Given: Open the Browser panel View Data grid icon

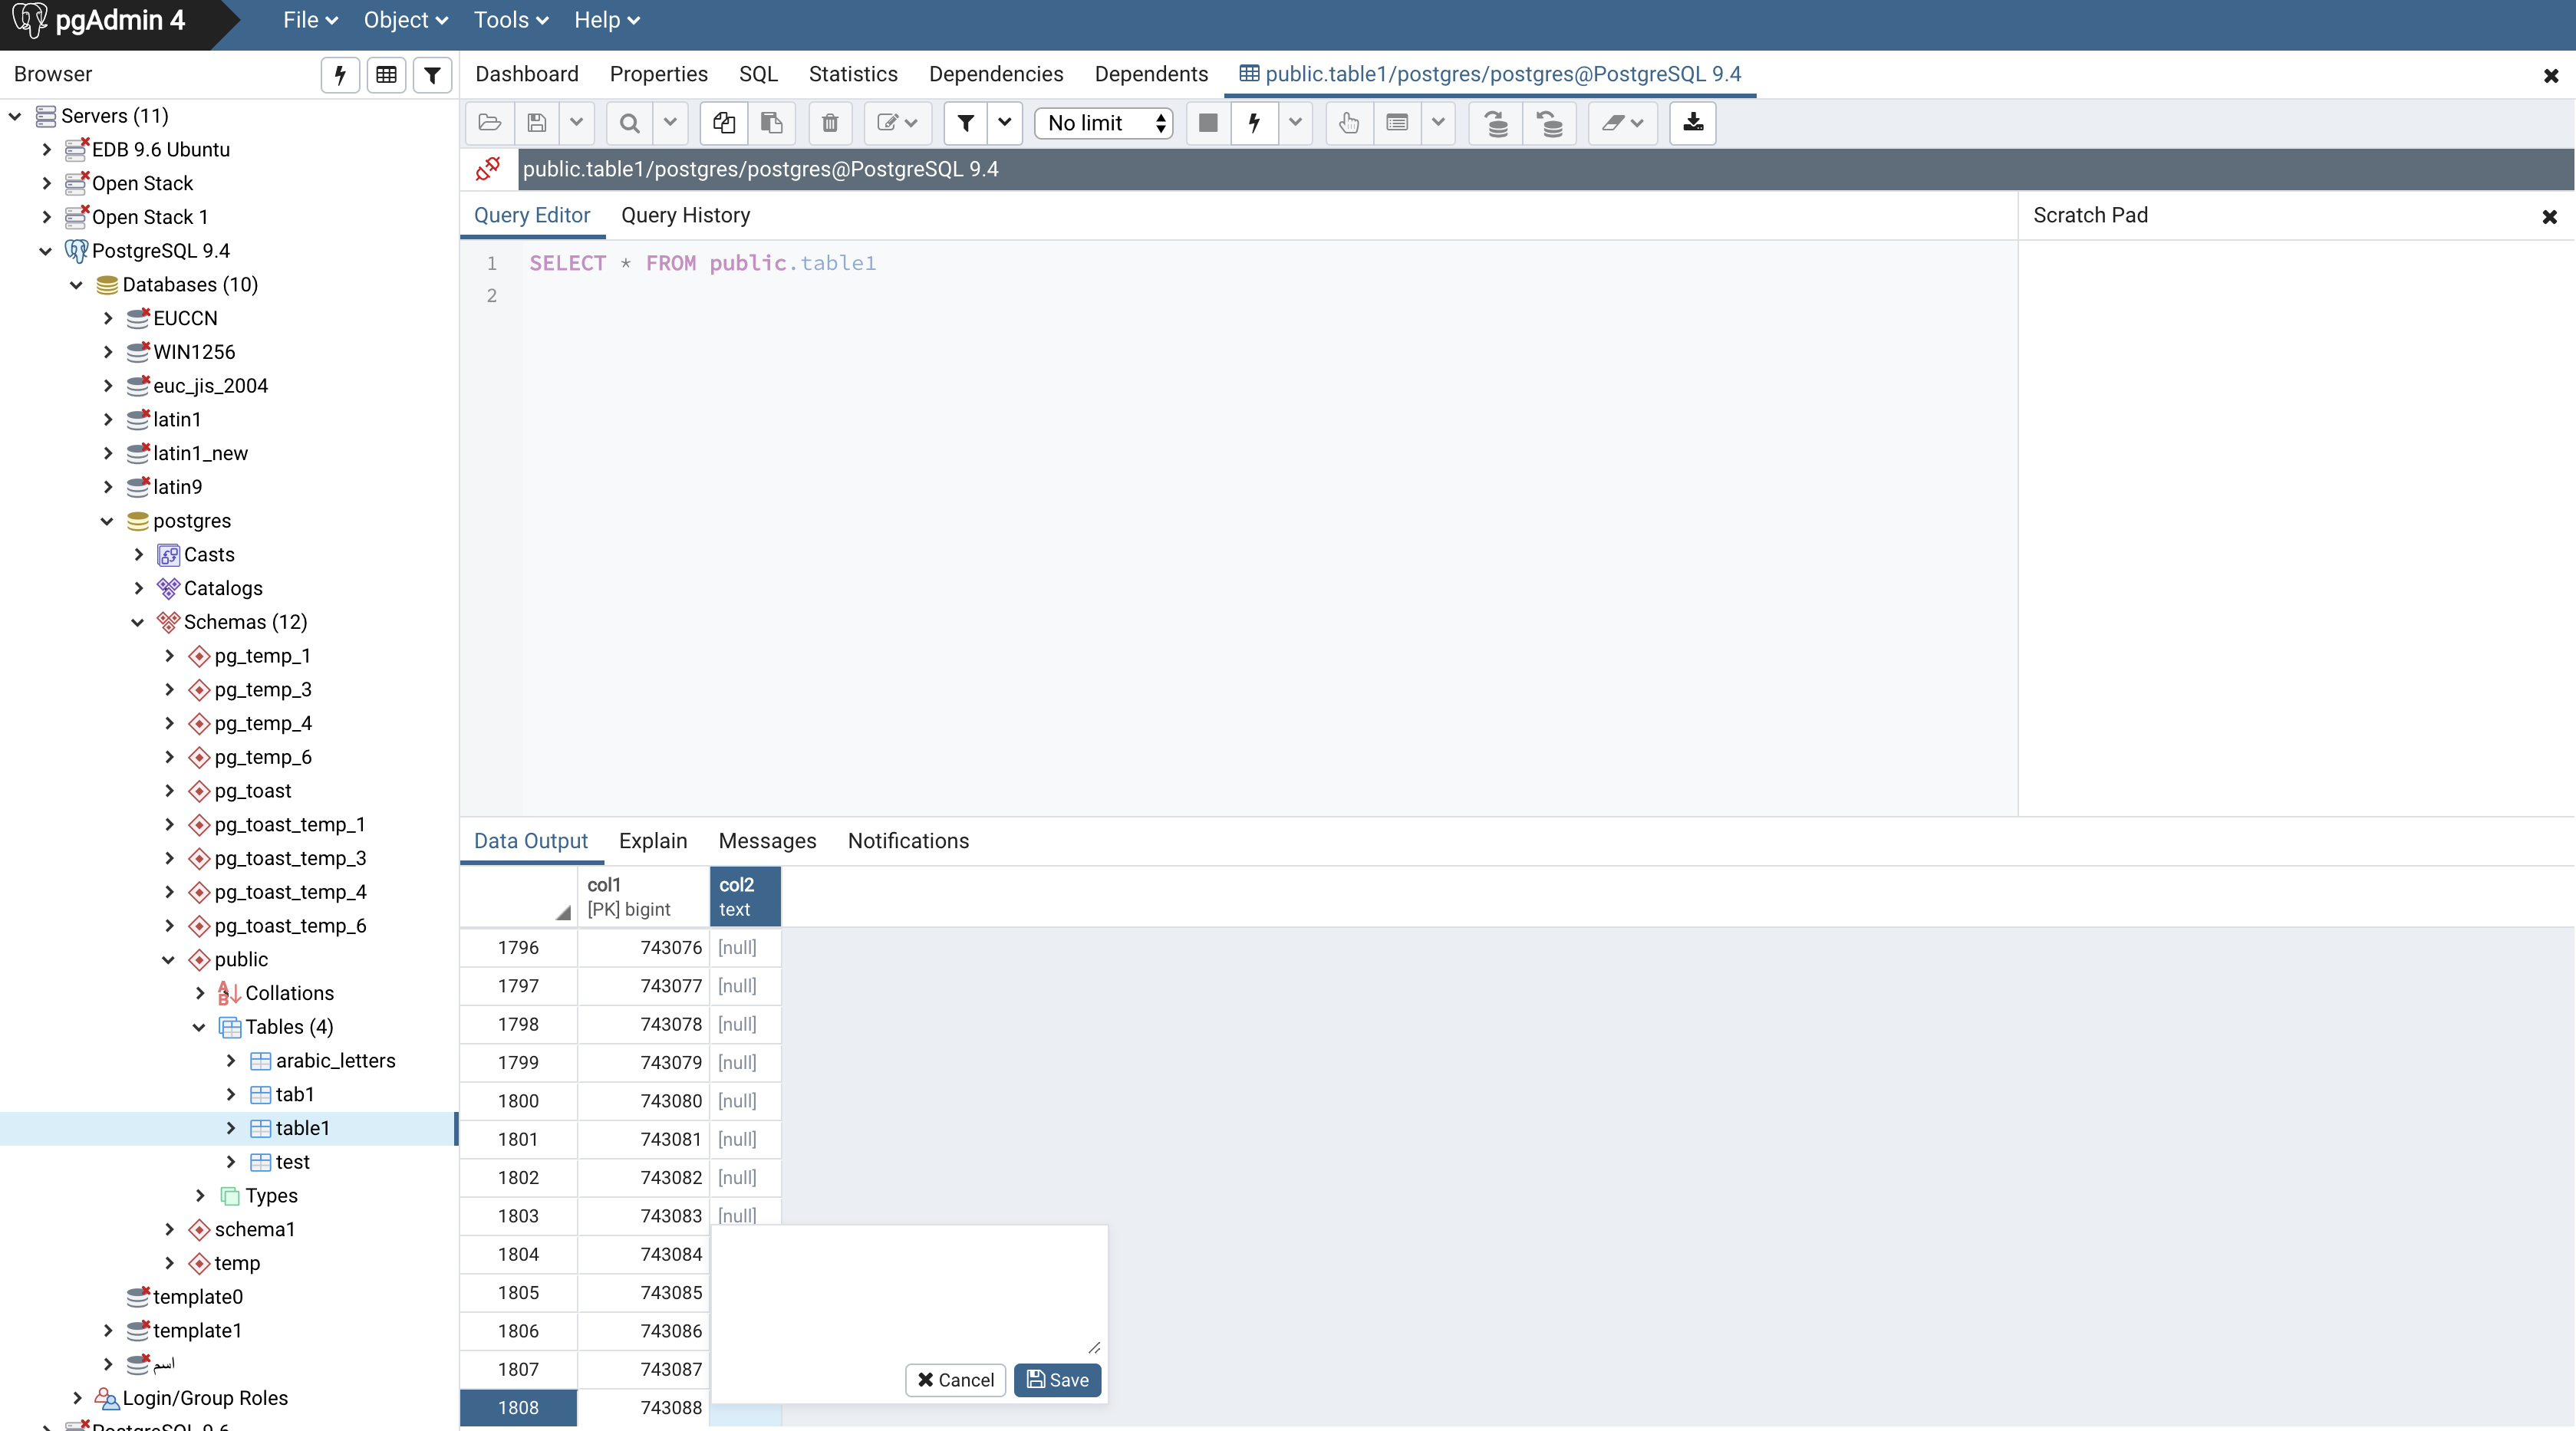Looking at the screenshot, I should (386, 75).
